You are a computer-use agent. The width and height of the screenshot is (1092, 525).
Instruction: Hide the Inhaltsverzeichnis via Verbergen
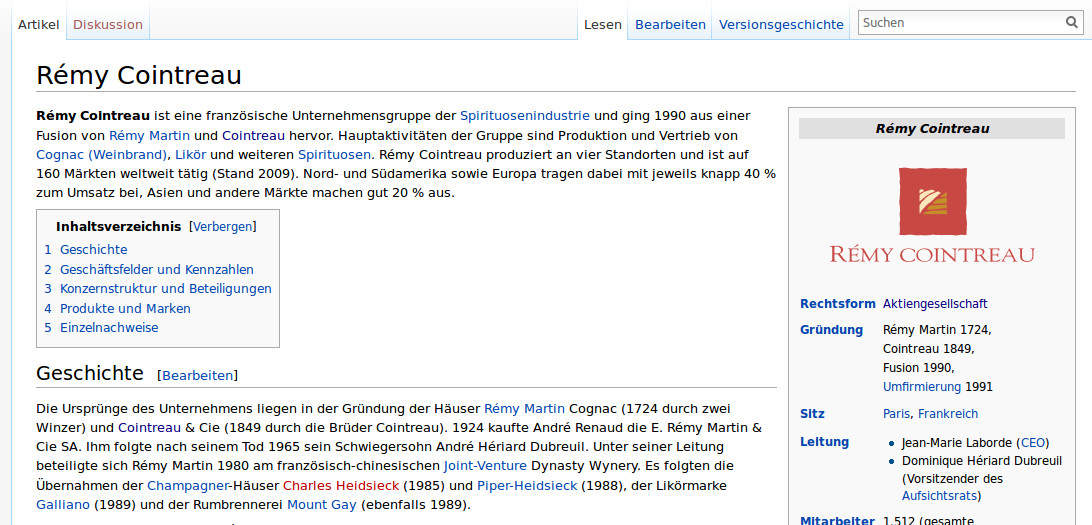(223, 227)
